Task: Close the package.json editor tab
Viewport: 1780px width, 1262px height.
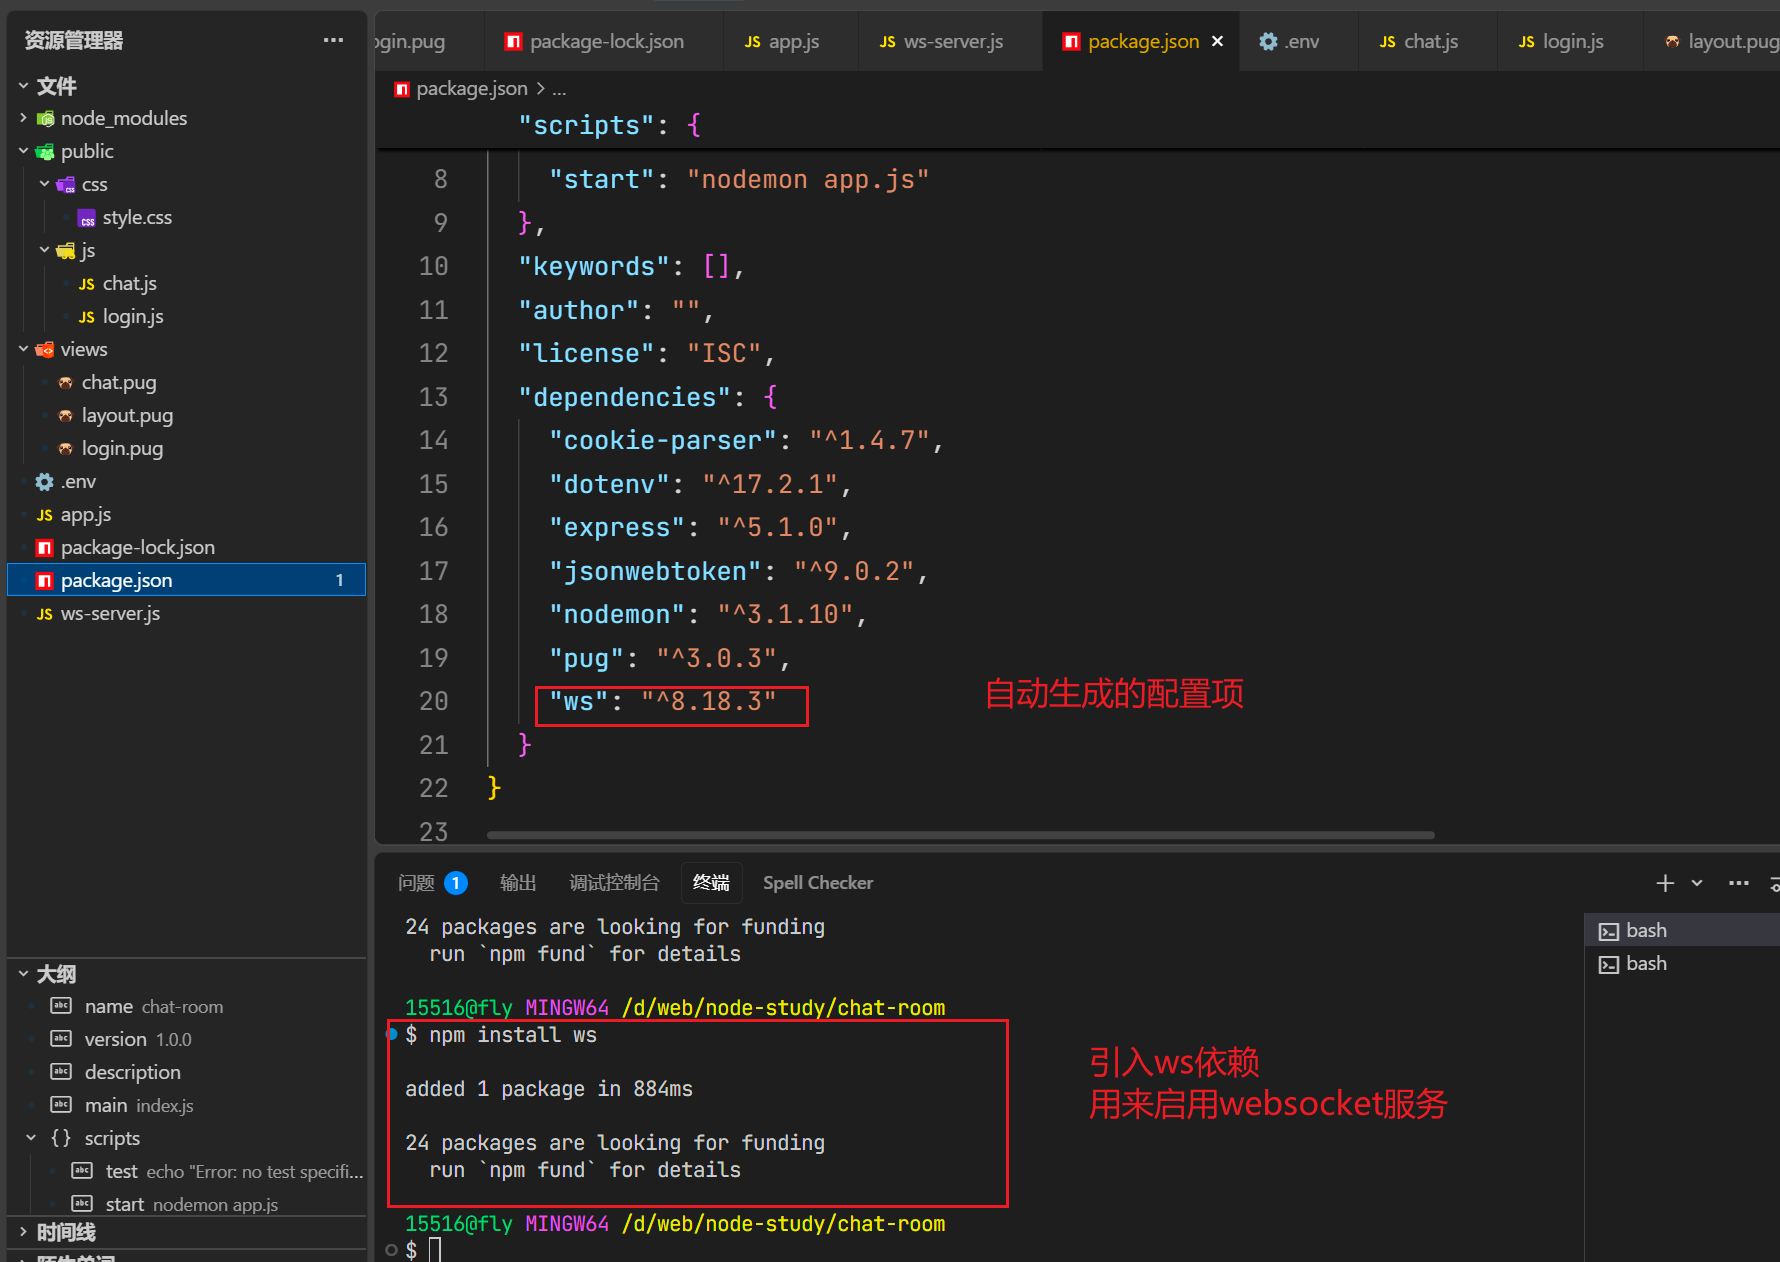Action: tap(1217, 41)
